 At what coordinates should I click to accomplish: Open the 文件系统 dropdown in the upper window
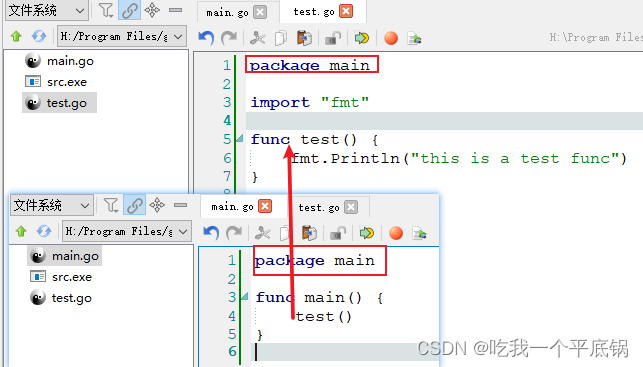coord(46,10)
